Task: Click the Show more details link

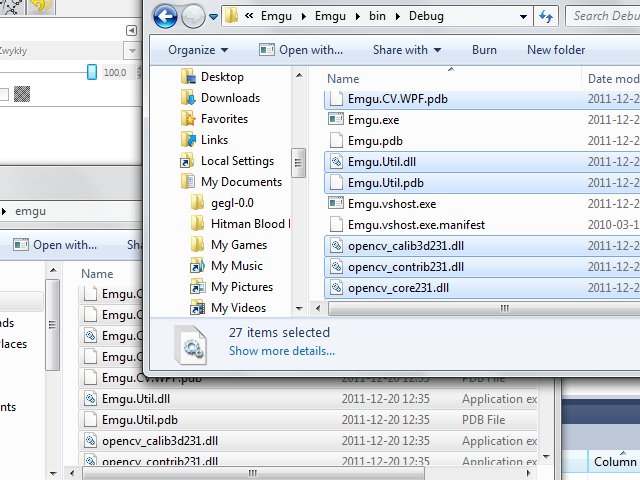Action: coord(282,351)
